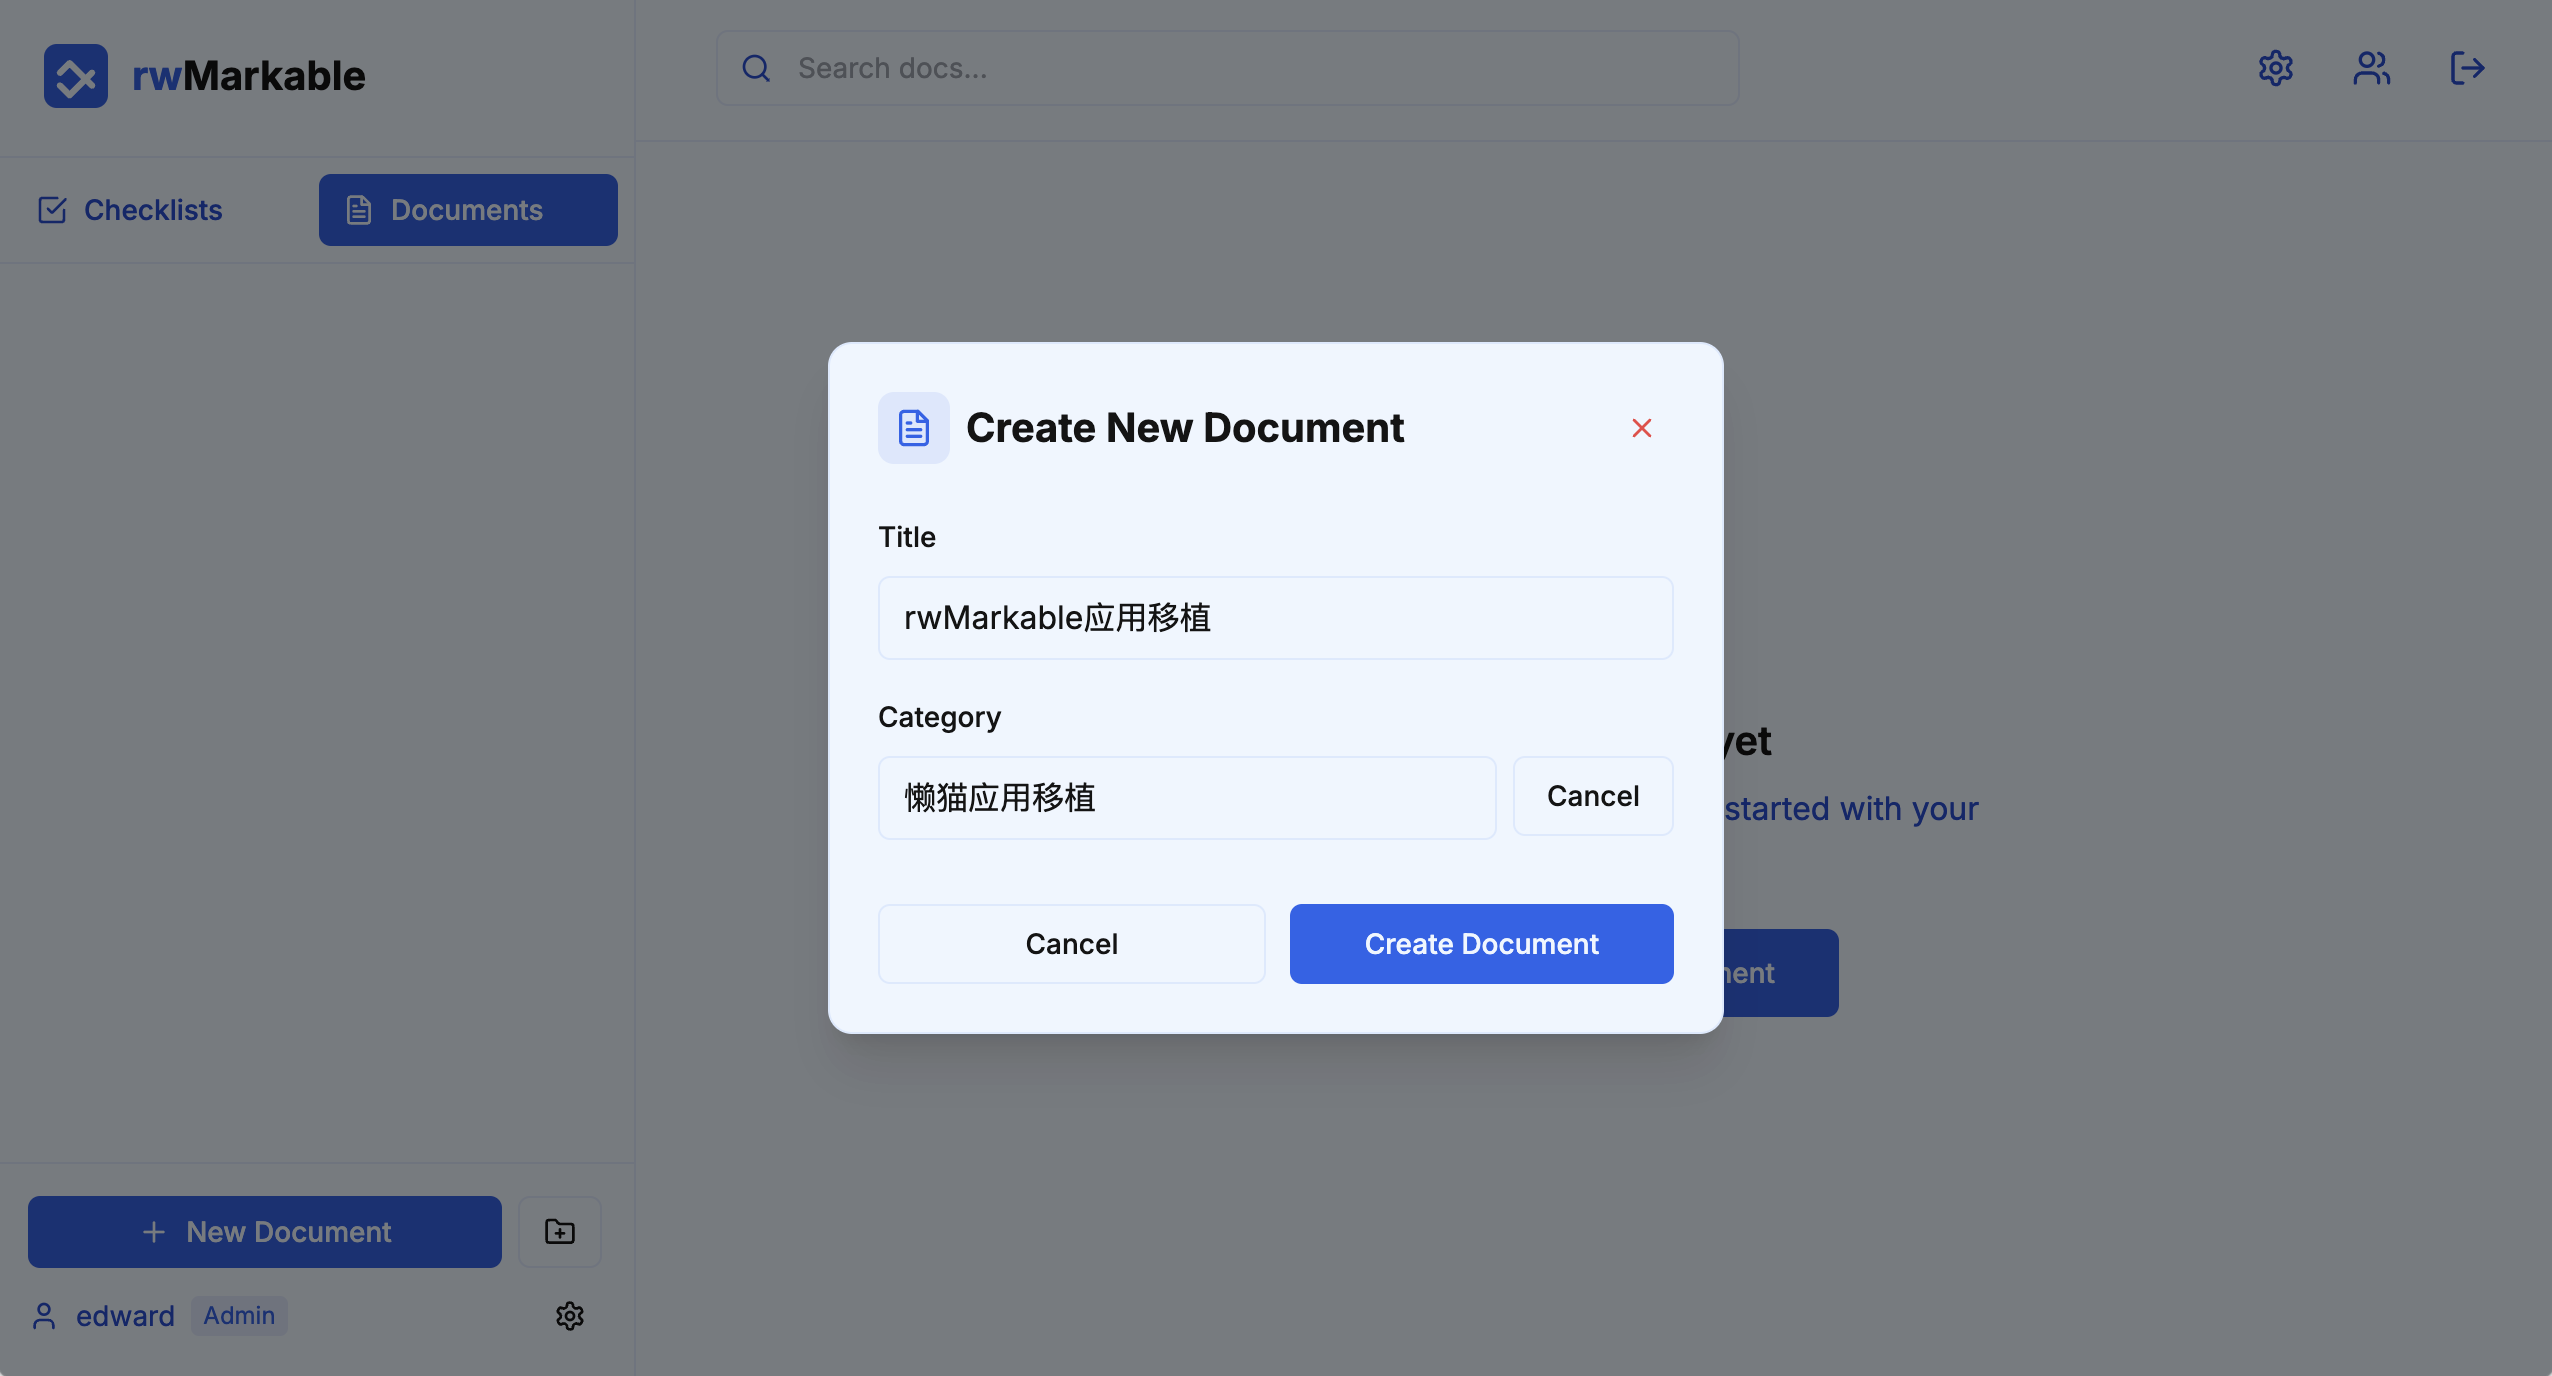
Task: Close the Create New Document dialog
Action: point(1641,428)
